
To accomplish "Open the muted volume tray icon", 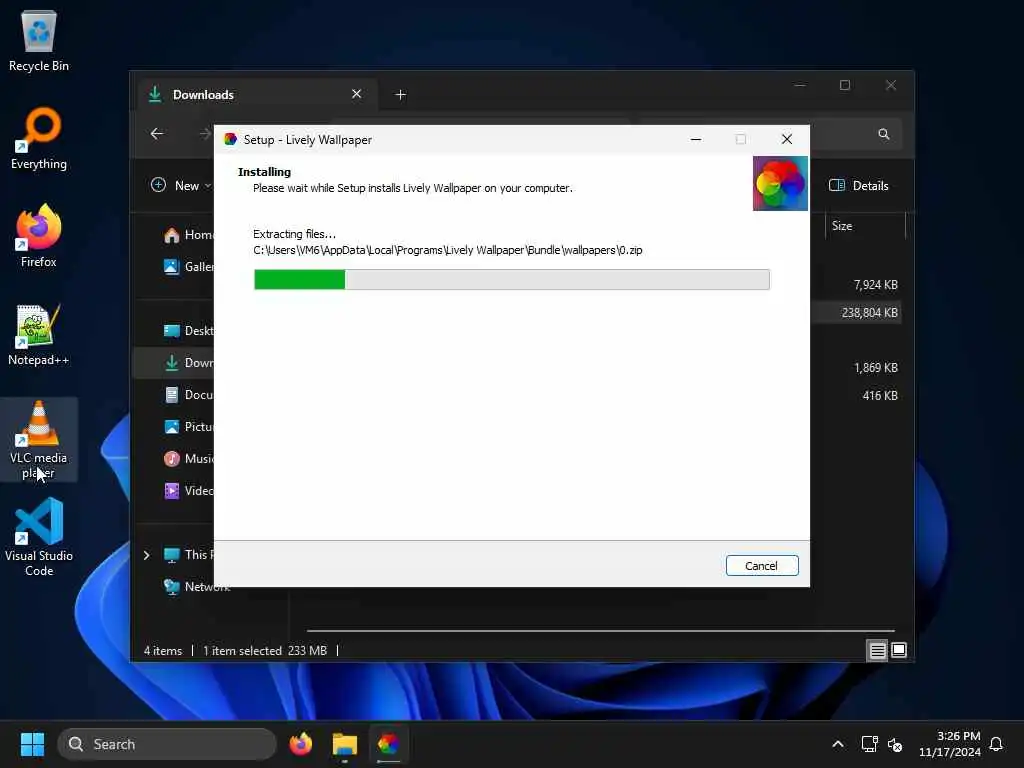I will click(x=895, y=744).
